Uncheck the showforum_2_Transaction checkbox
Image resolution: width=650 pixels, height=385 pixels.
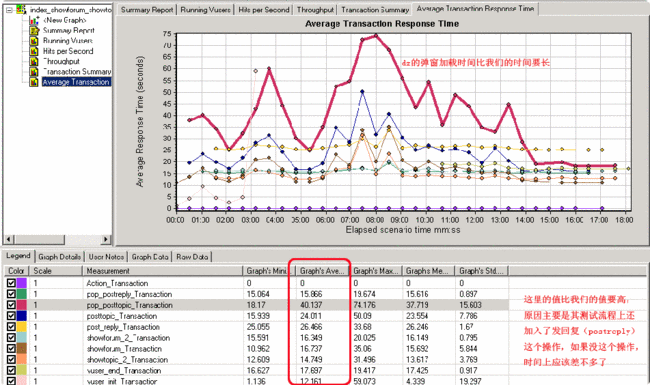pyautogui.click(x=11, y=338)
